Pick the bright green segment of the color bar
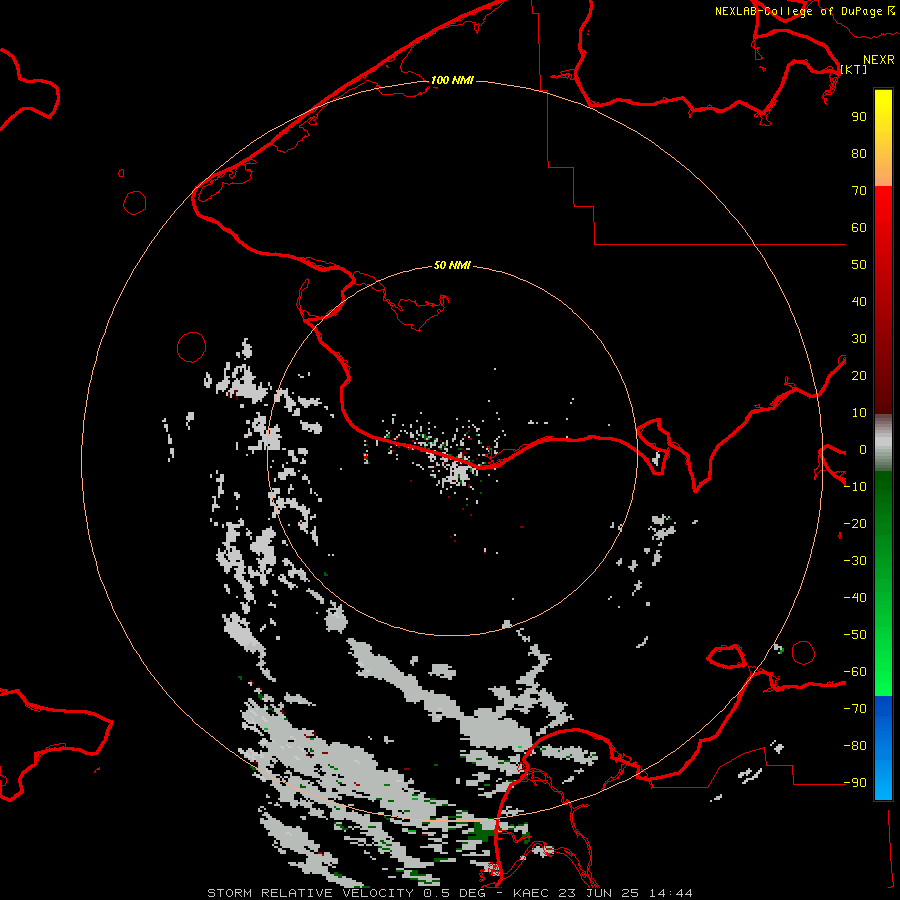 [x=883, y=584]
